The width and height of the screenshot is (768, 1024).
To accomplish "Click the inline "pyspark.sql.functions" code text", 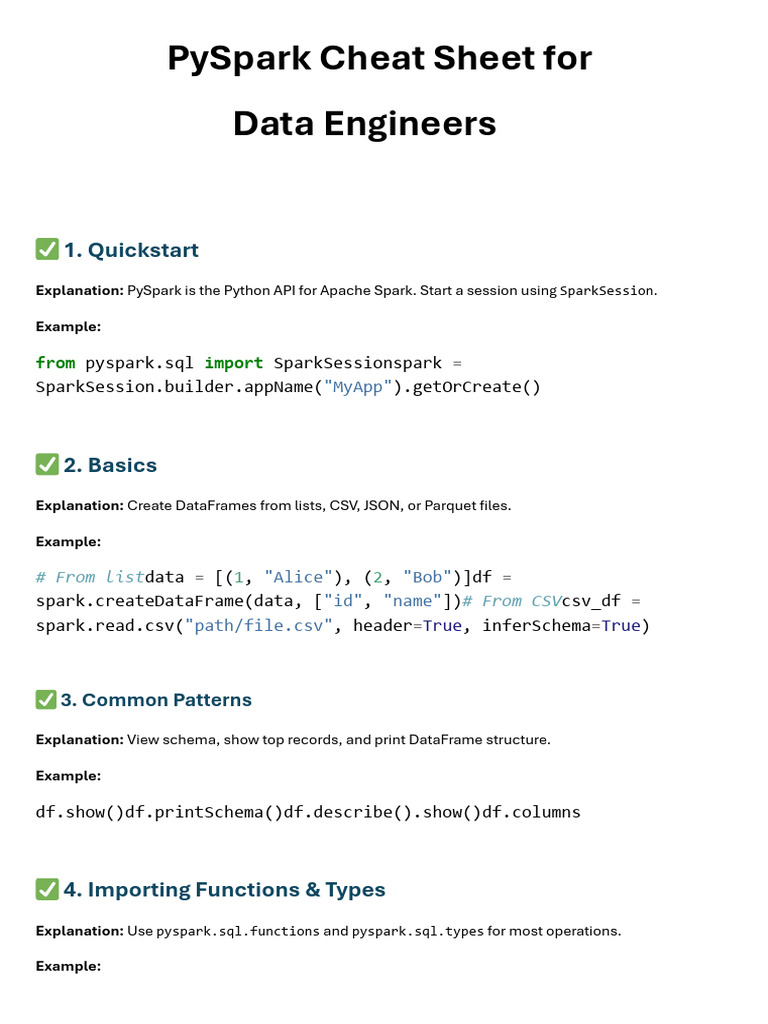I will pyautogui.click(x=238, y=931).
